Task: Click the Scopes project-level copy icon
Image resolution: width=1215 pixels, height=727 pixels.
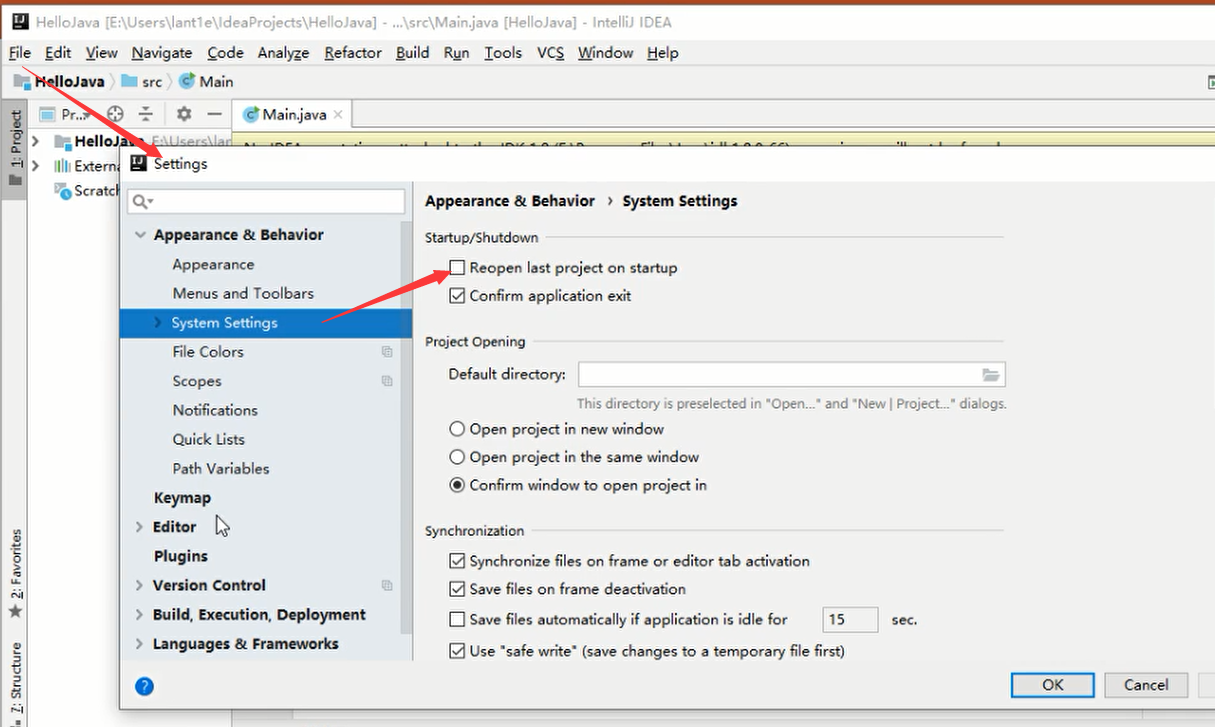Action: click(x=387, y=381)
